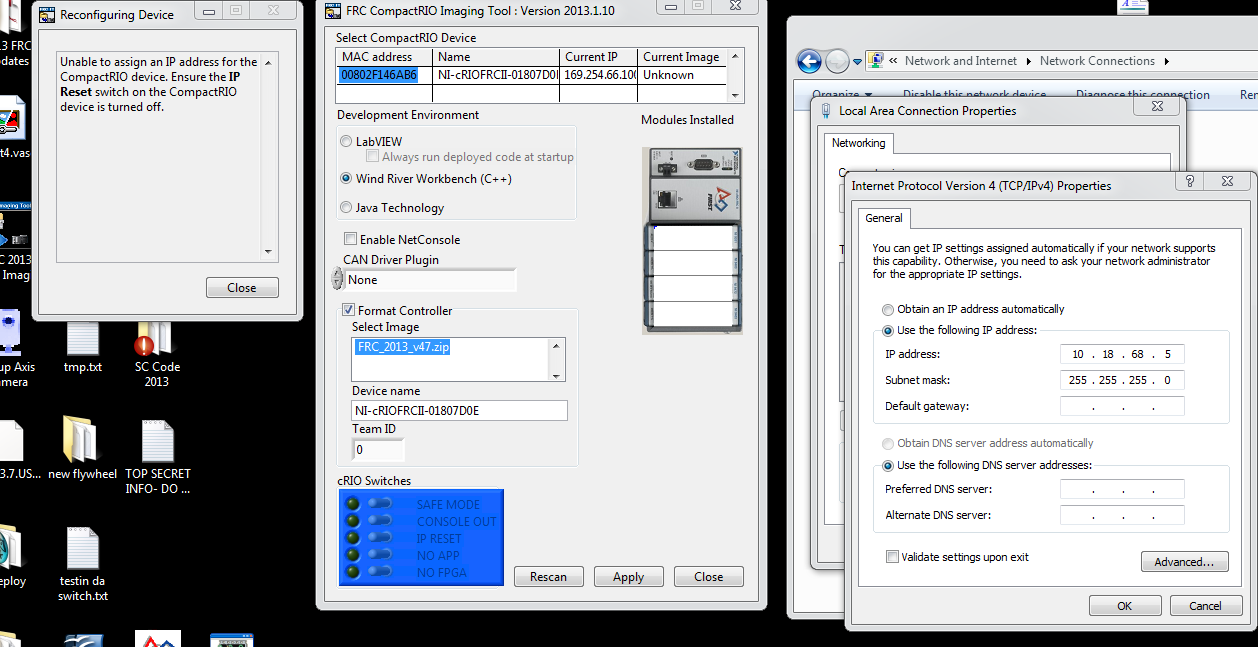
Task: Click the Alternate DNS server field
Action: coord(1122,515)
